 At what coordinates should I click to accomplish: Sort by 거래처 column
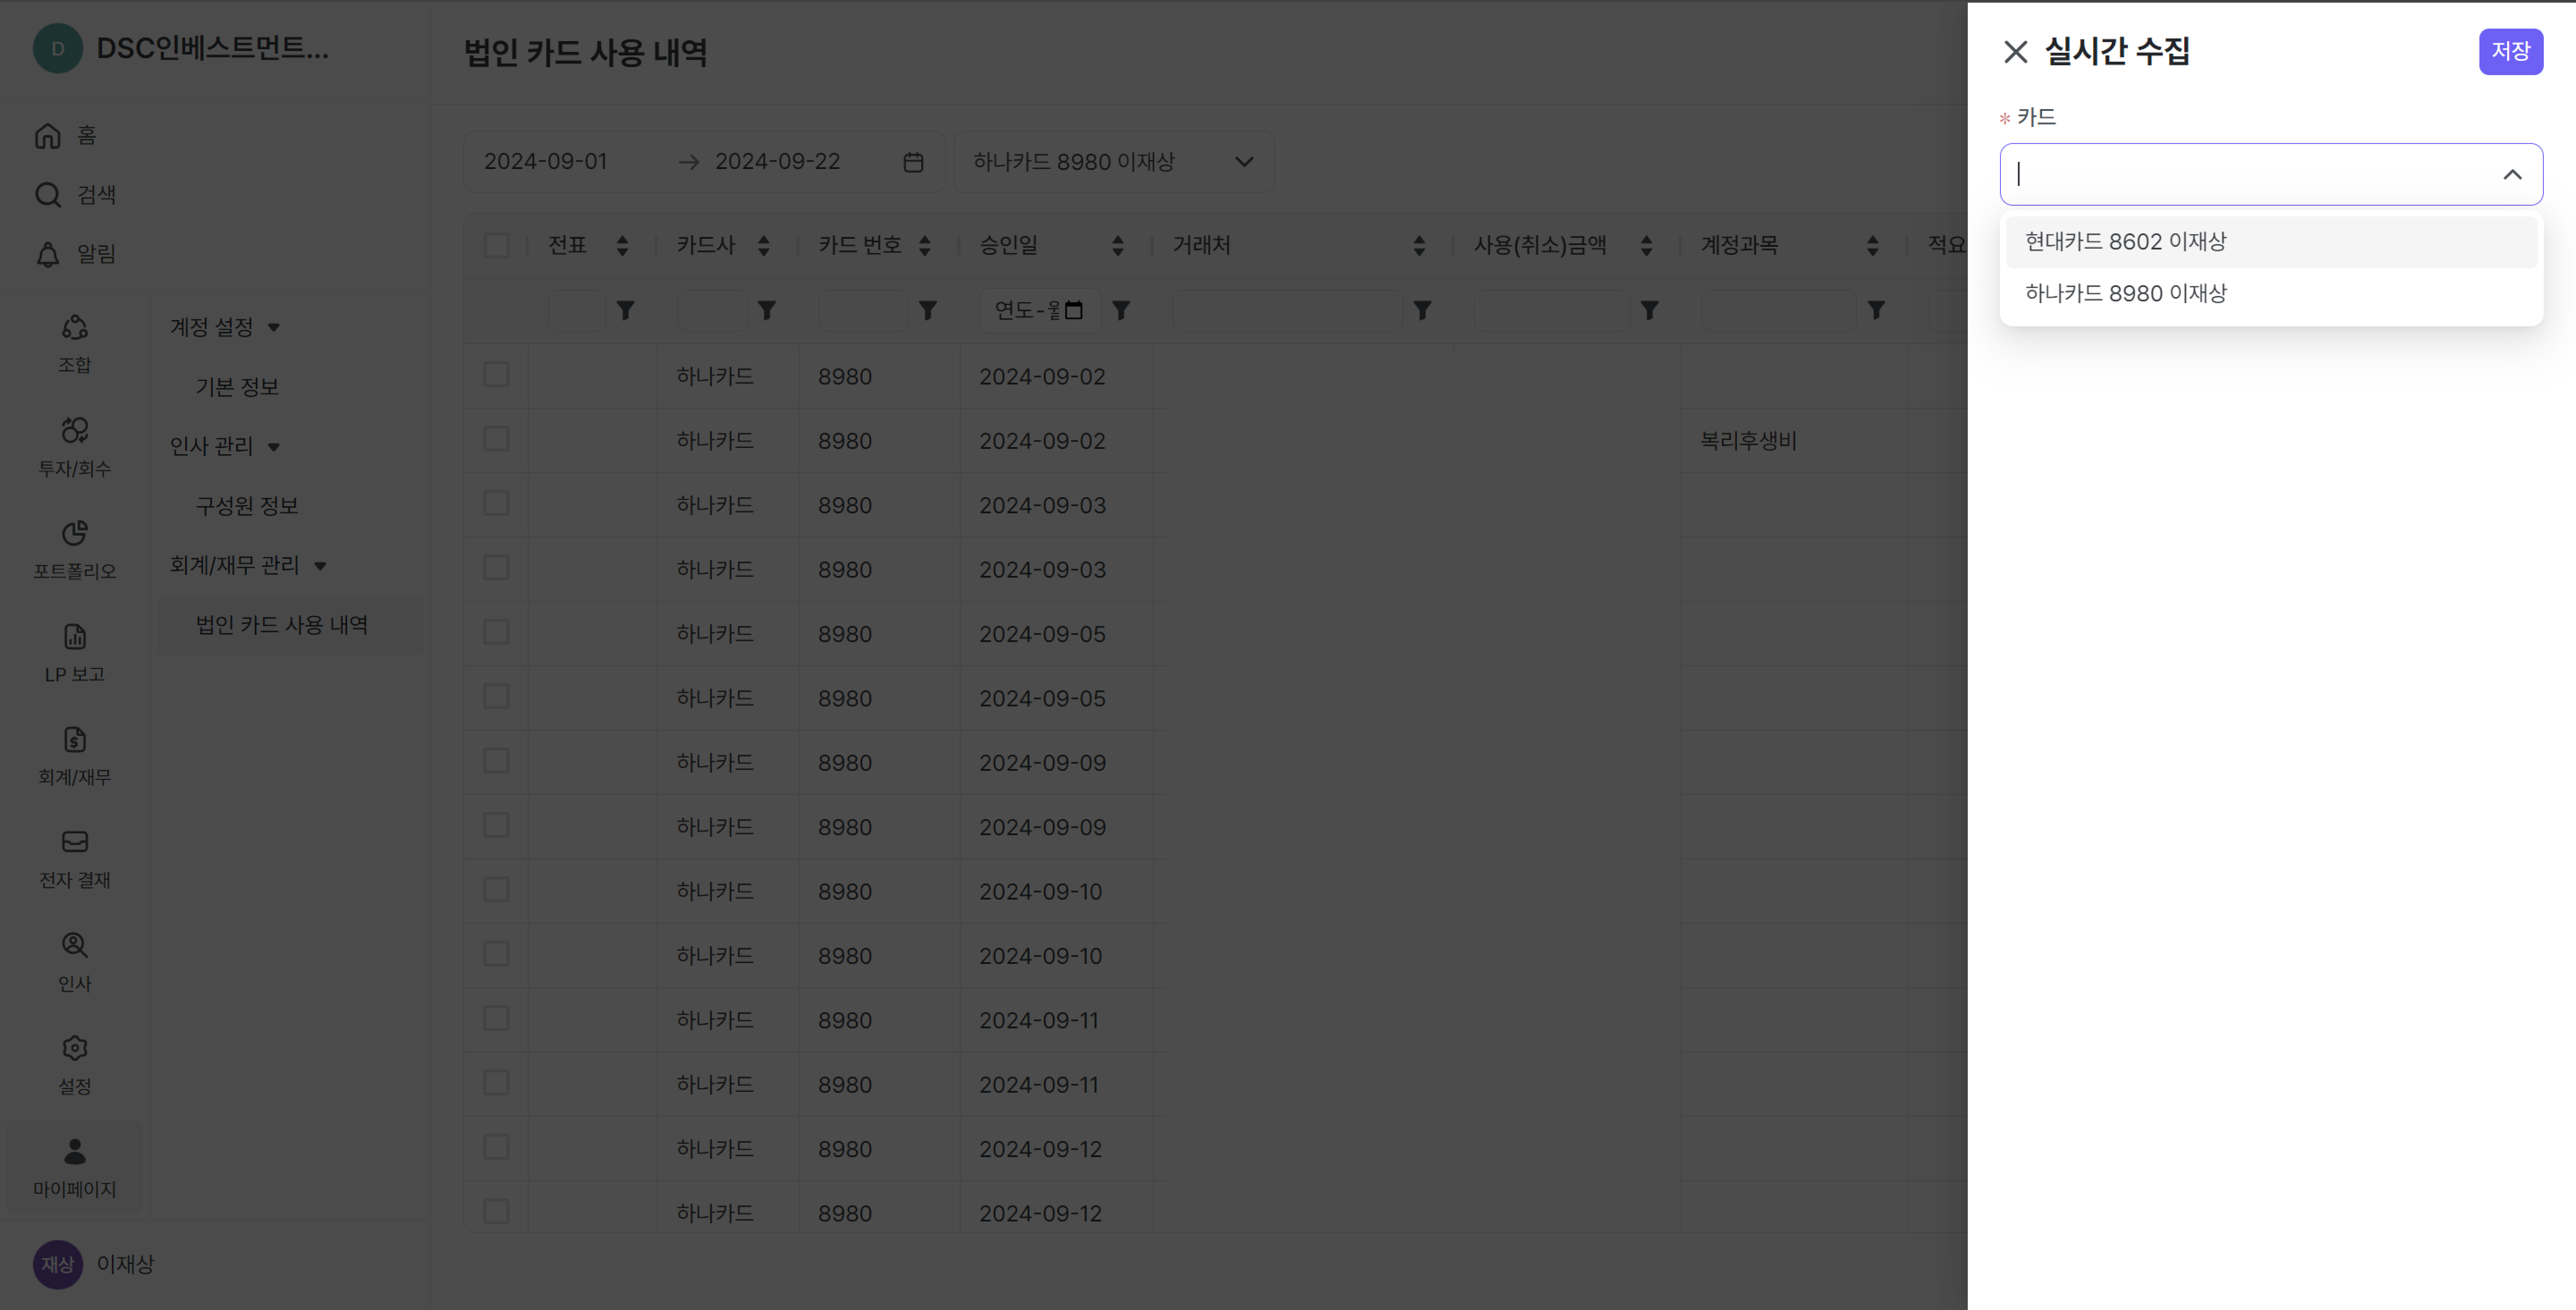click(x=1418, y=245)
